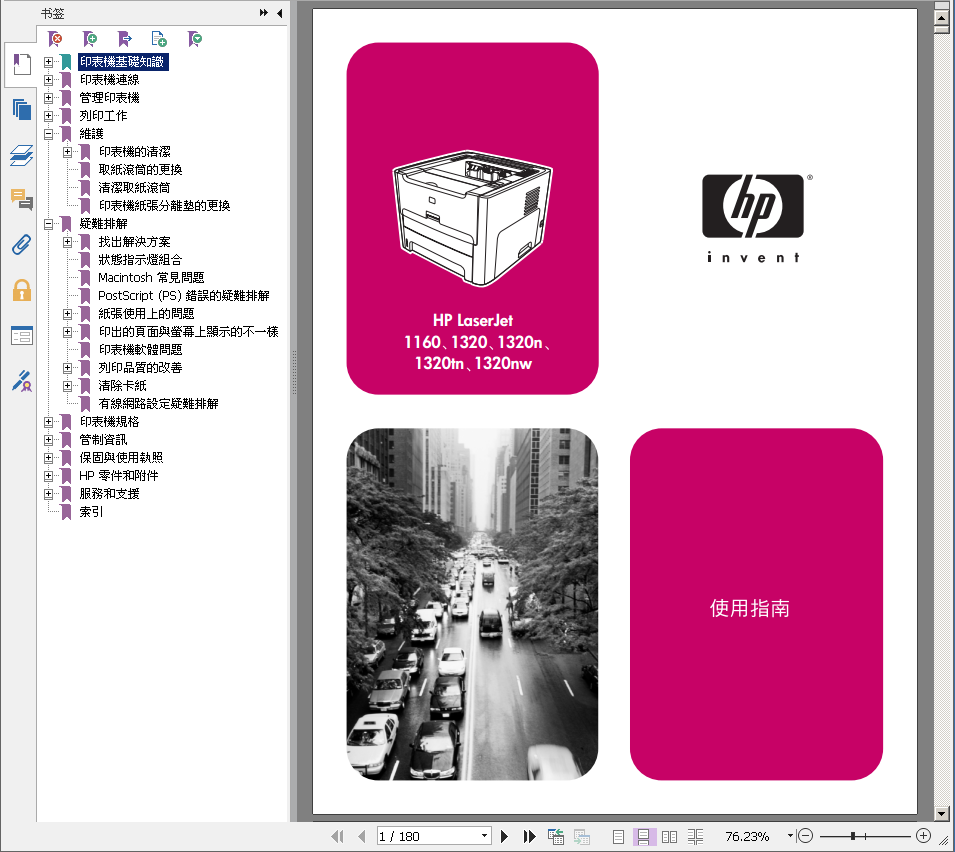Expand all bookmarks panel arrows icon
The height and width of the screenshot is (852, 955).
coord(264,13)
